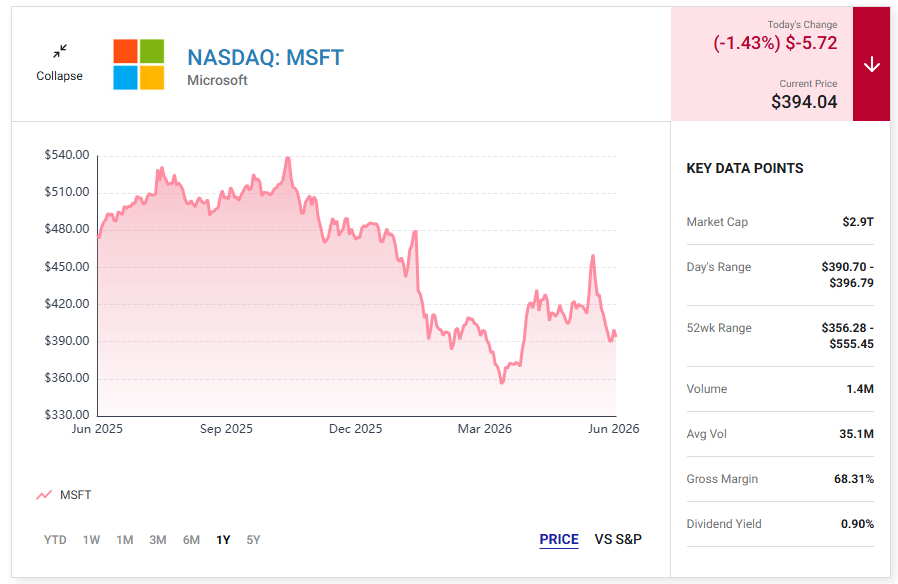The height and width of the screenshot is (584, 898).
Task: Select the 1W time range
Action: click(x=91, y=540)
